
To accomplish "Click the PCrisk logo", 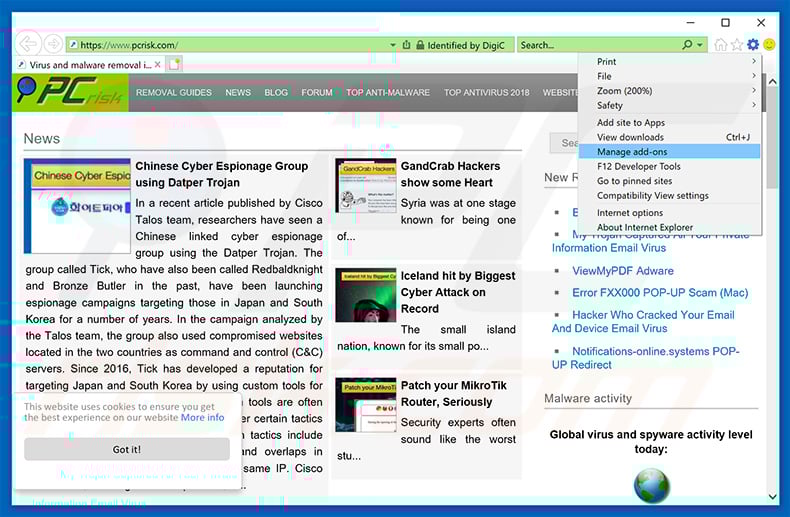I will 71,93.
